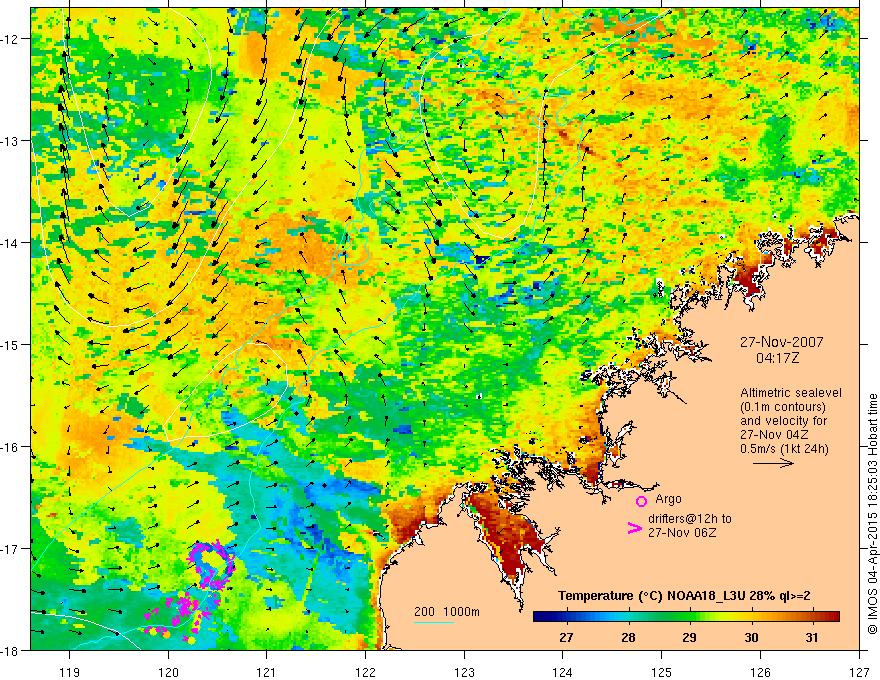Screen dimensions: 880x680
Task: Click the text and velocity for
Action: tap(783, 421)
